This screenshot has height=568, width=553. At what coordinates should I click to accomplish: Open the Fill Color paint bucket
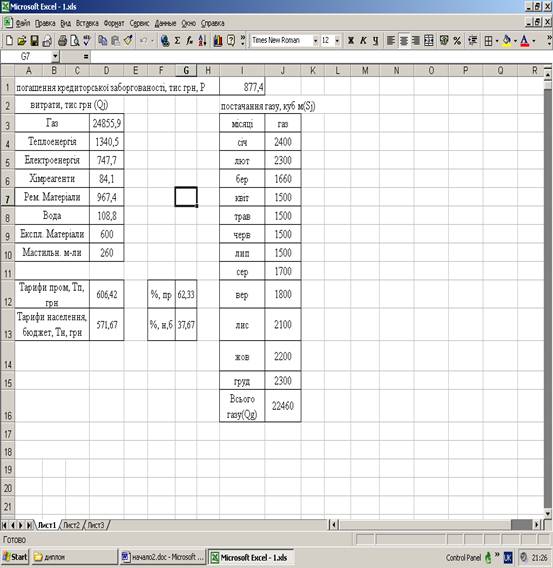(507, 41)
